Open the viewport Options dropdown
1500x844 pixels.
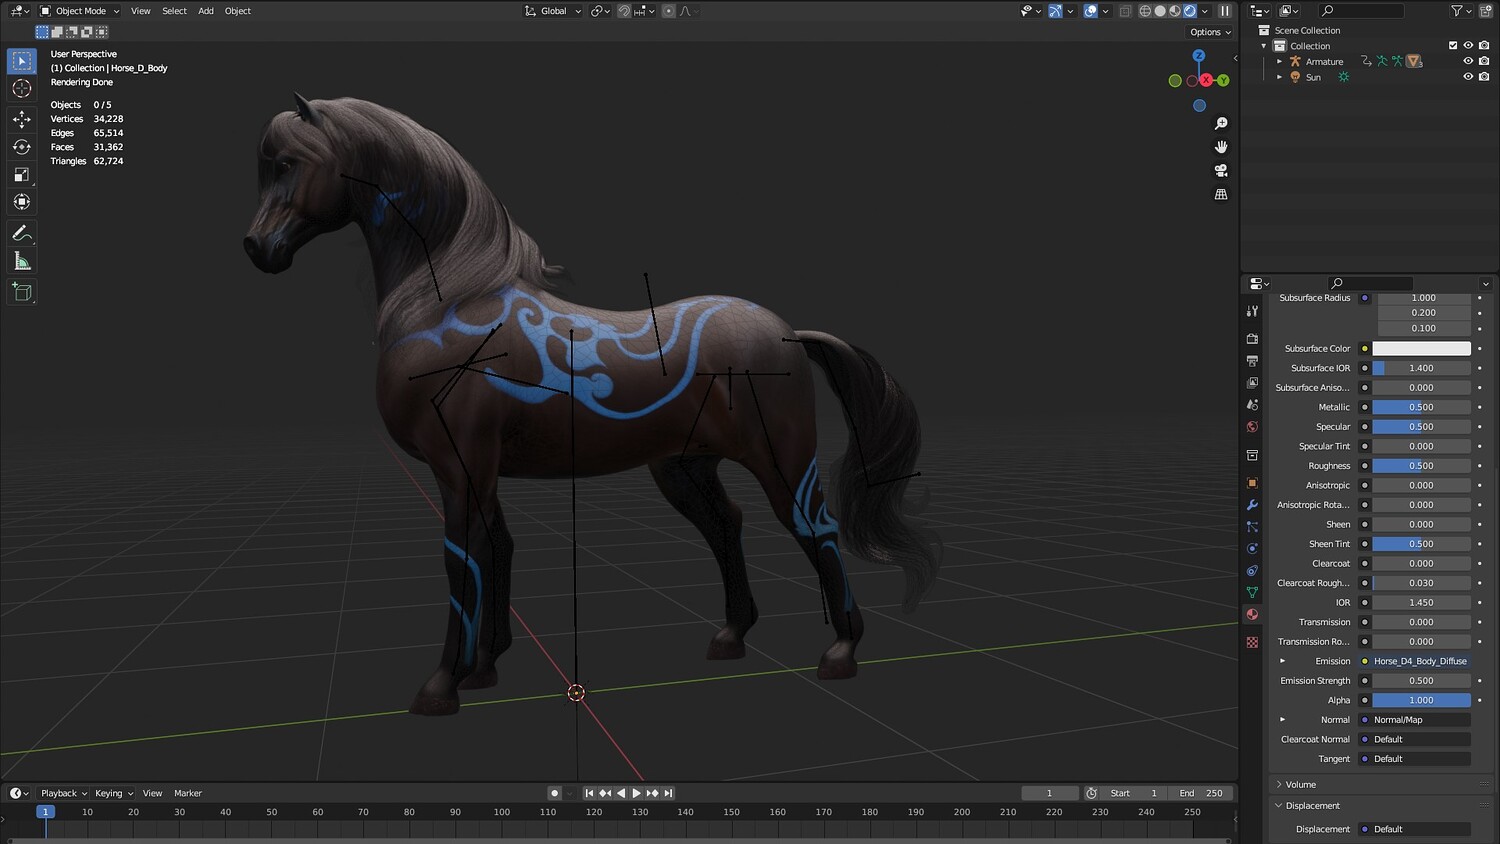pos(1210,32)
